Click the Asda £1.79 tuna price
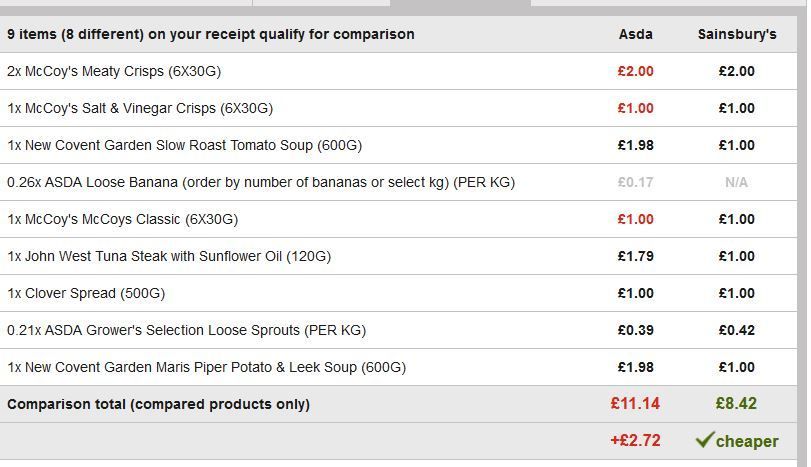Viewport: 811px width, 467px height. tap(635, 256)
